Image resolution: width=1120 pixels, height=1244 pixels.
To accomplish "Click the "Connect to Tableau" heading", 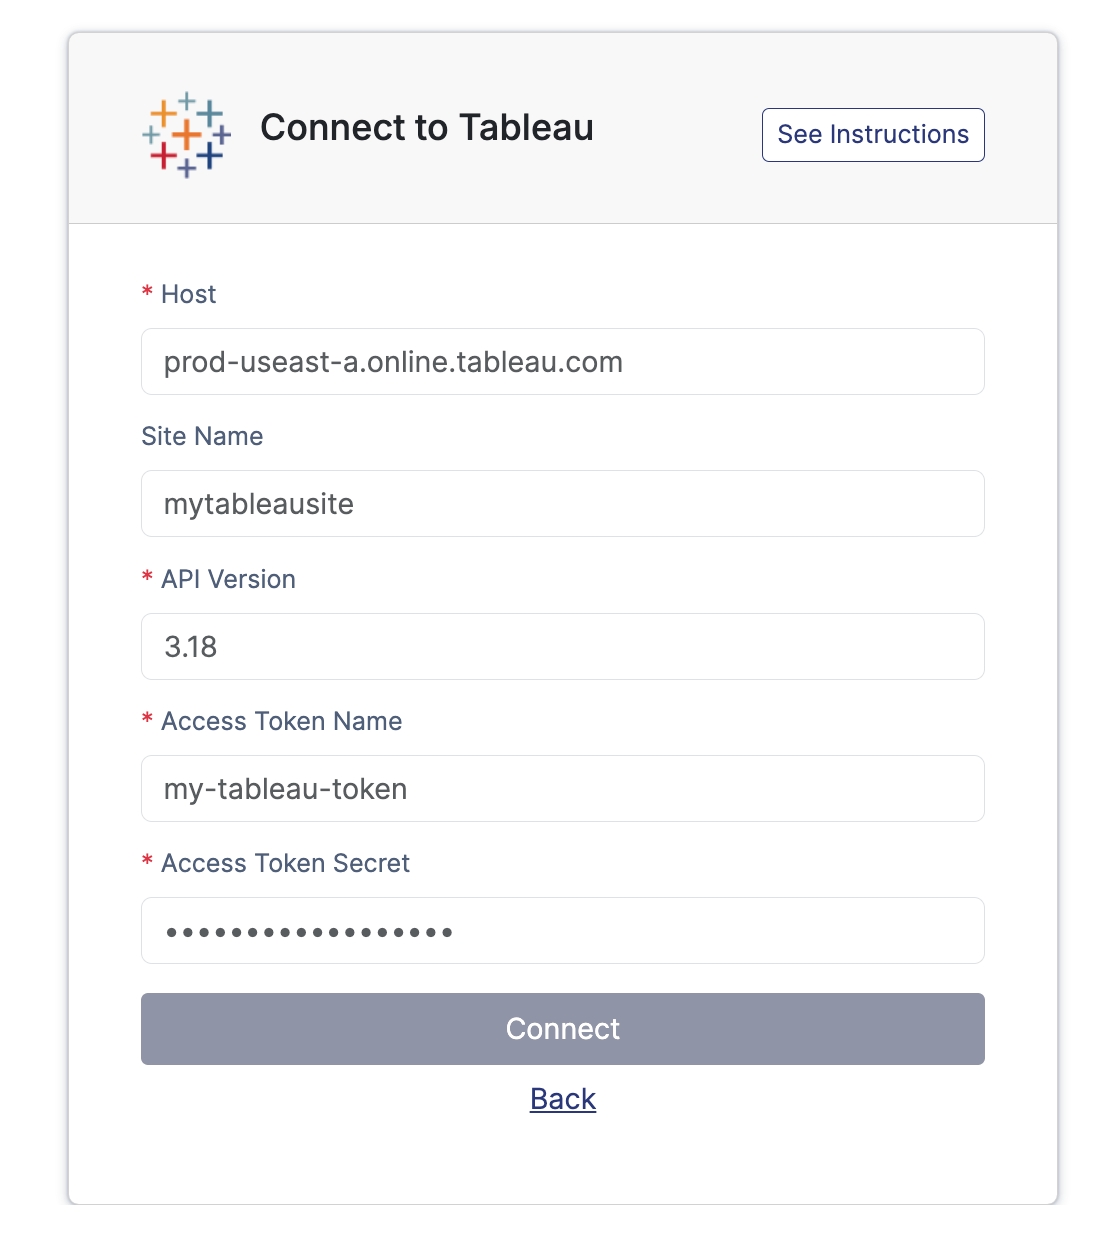I will 427,128.
